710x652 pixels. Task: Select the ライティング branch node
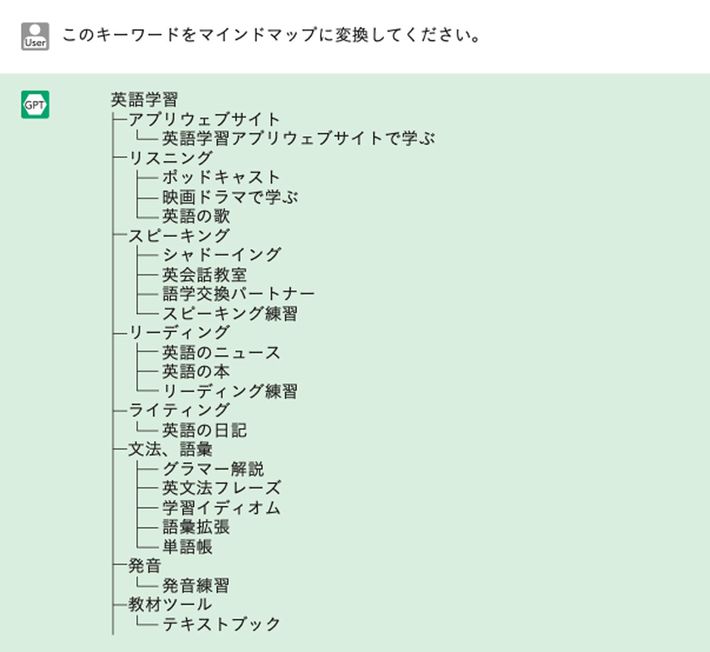coord(179,411)
